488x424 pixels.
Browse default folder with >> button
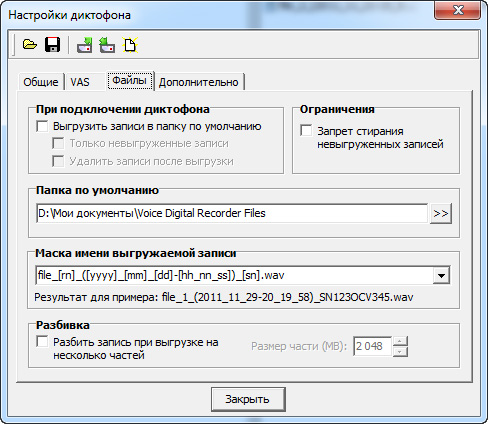[x=441, y=213]
